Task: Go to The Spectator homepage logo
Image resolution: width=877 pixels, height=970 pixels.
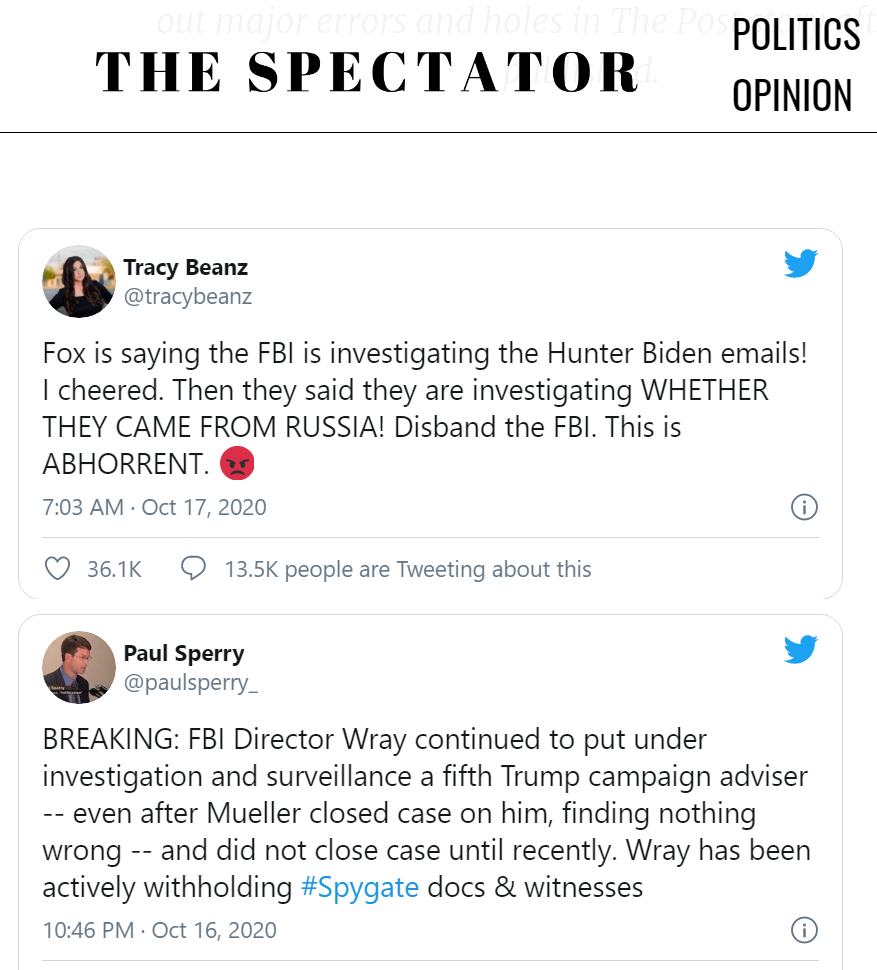Action: (x=367, y=72)
